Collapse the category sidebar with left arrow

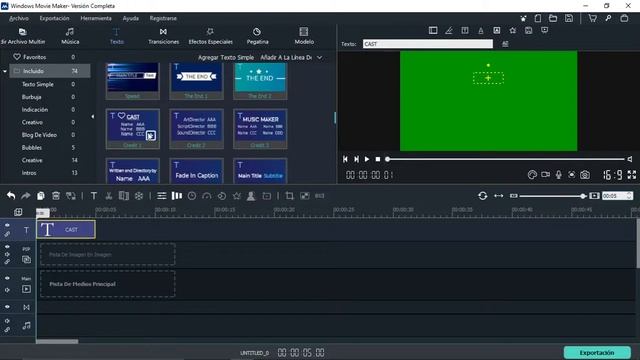(x=93, y=117)
